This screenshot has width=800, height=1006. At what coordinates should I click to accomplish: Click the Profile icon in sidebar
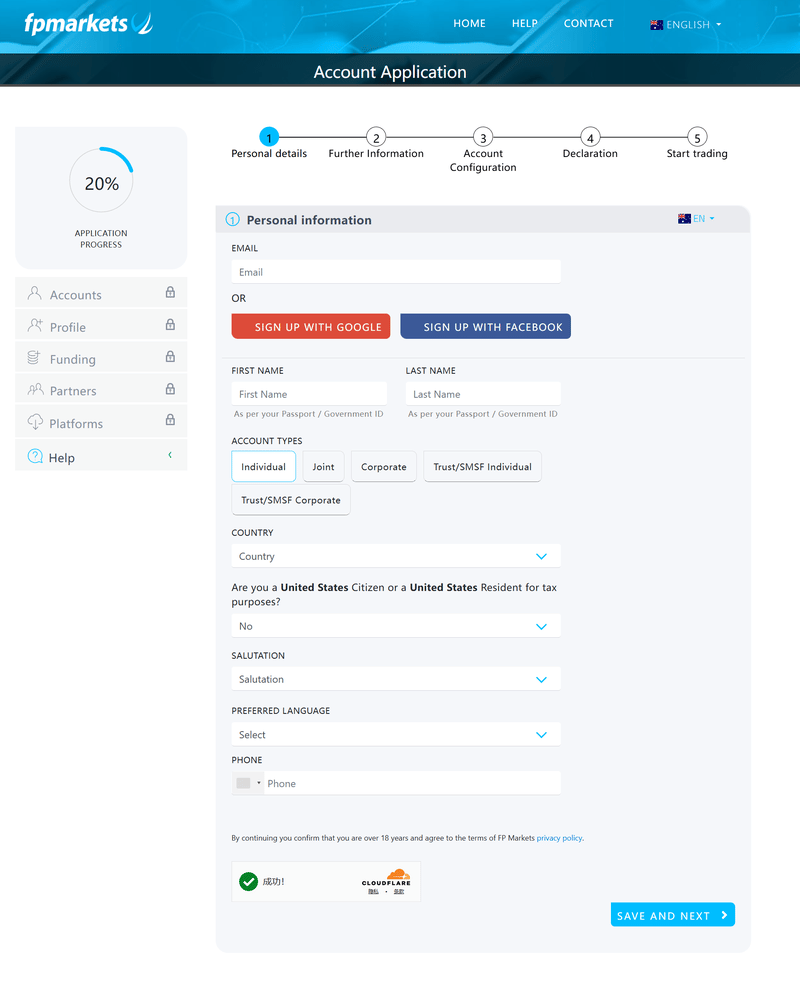[35, 326]
